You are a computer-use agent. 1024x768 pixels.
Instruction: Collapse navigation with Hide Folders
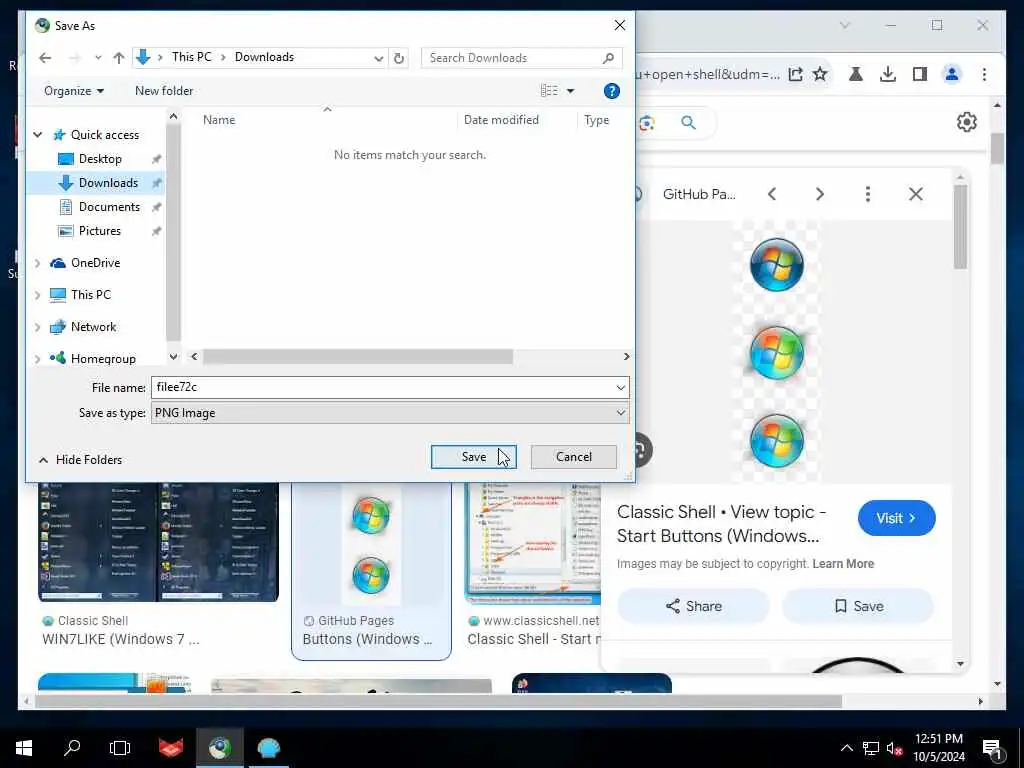[80, 460]
